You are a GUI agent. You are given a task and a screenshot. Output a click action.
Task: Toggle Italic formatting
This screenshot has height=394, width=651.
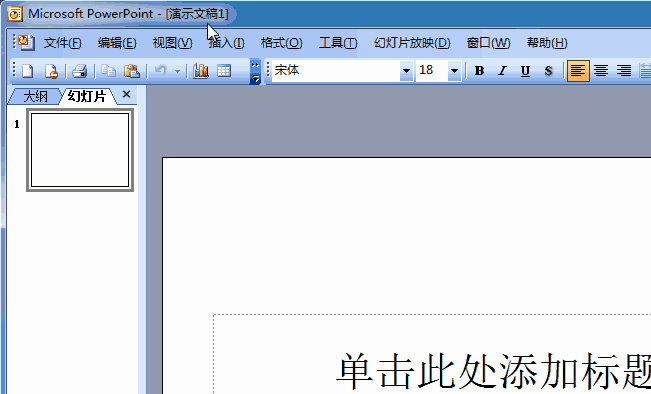pos(502,71)
